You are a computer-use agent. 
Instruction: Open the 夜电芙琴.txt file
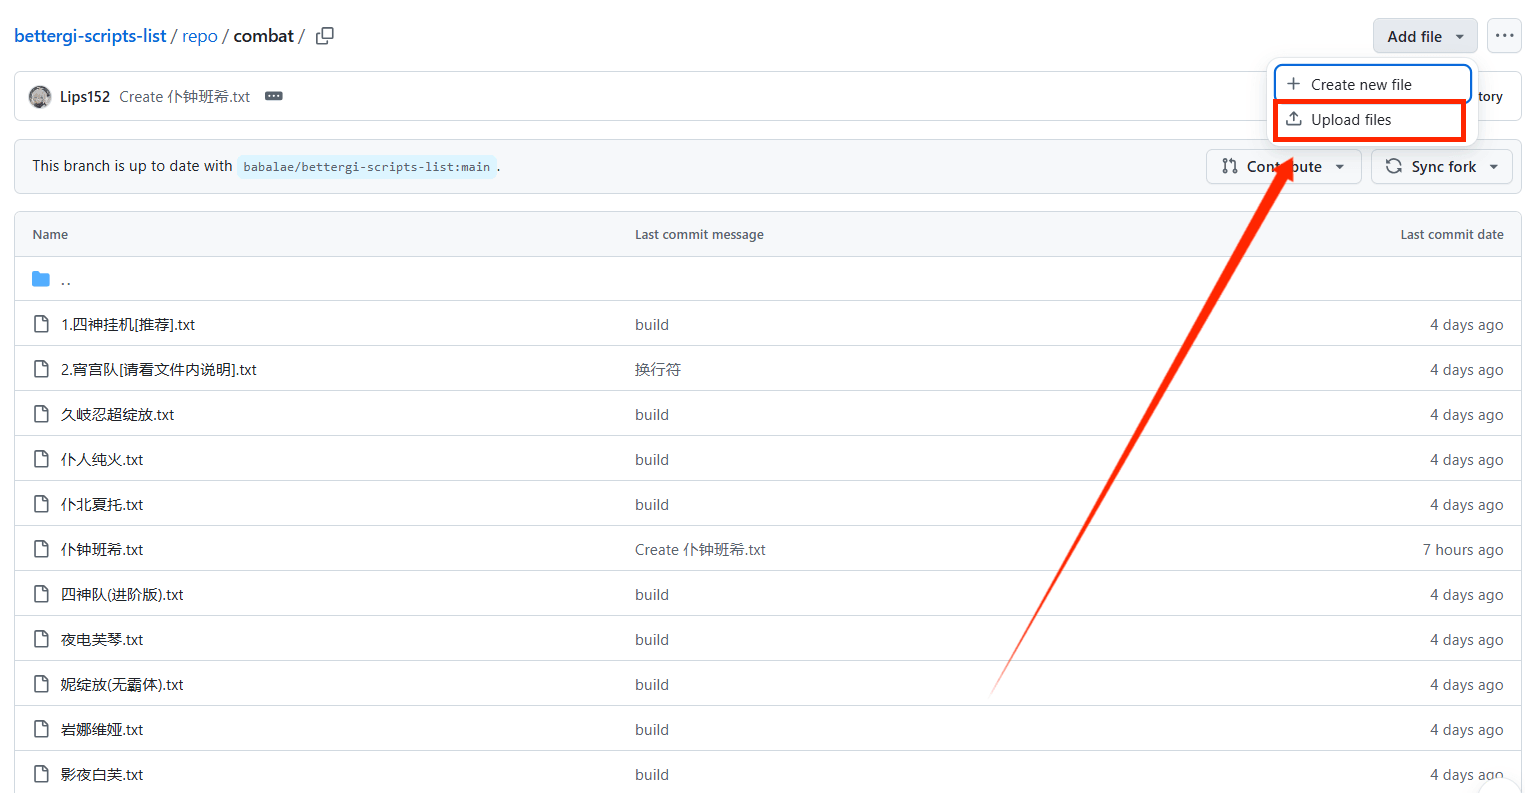tap(102, 640)
